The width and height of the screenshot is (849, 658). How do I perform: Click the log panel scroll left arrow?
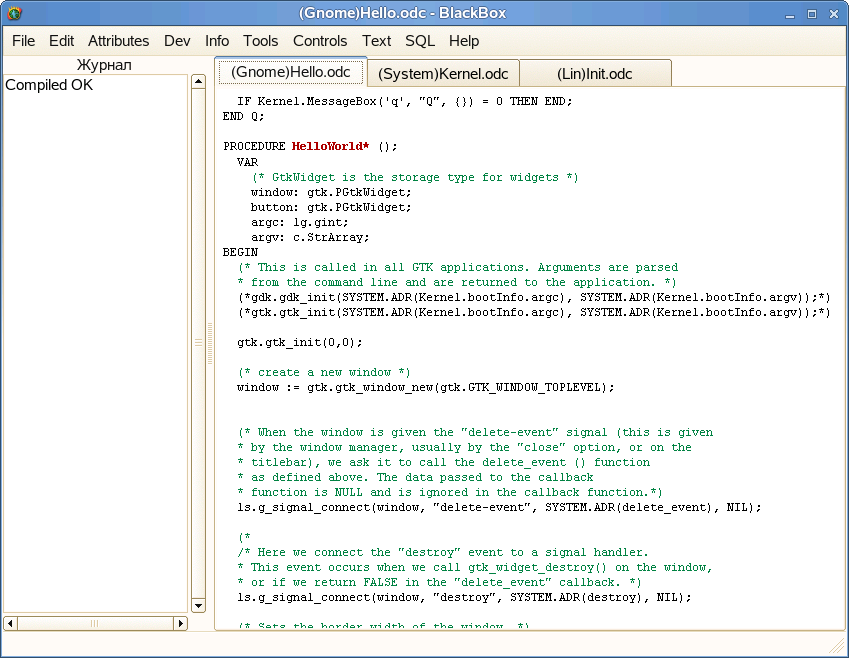point(11,623)
